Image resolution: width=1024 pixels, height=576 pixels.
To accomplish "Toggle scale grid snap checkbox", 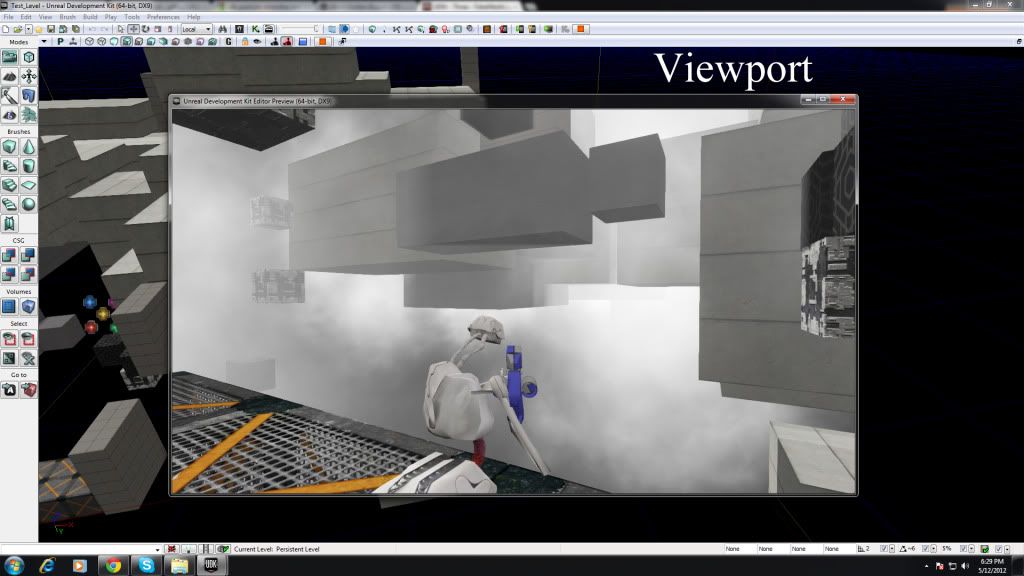I will point(963,549).
